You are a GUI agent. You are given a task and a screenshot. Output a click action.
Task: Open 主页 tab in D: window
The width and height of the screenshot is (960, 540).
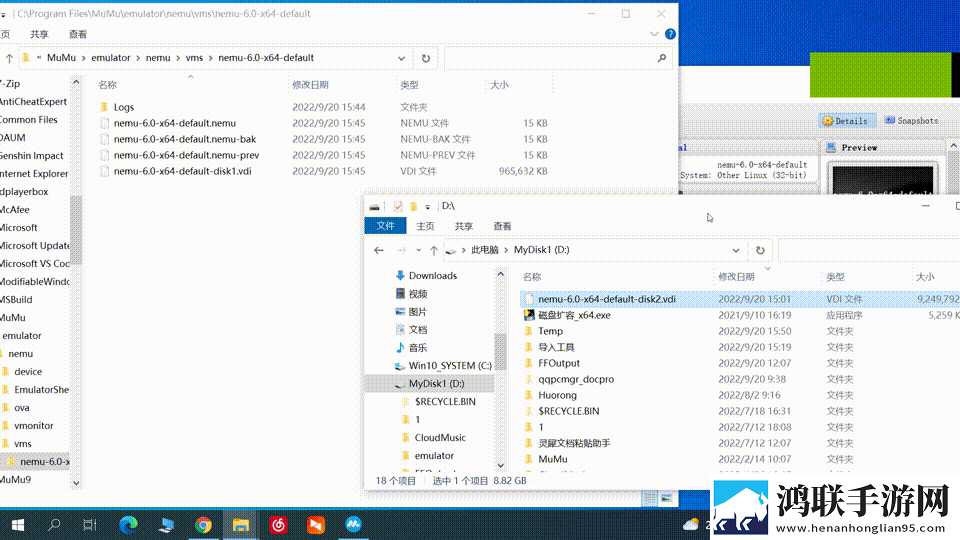[x=426, y=226]
